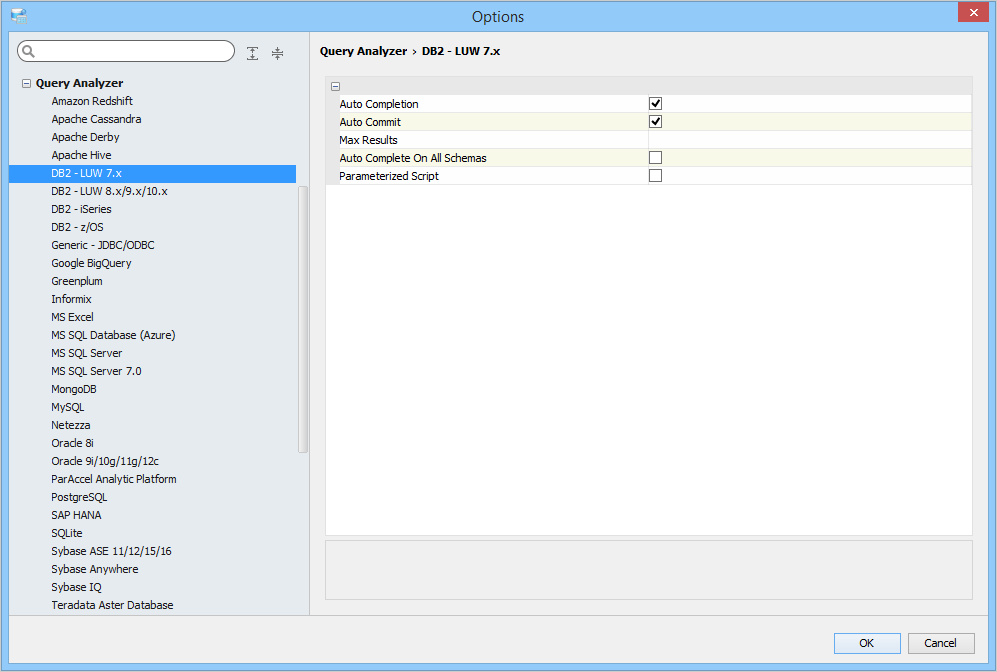Select DB2 - iSeries in the tree

(x=81, y=209)
